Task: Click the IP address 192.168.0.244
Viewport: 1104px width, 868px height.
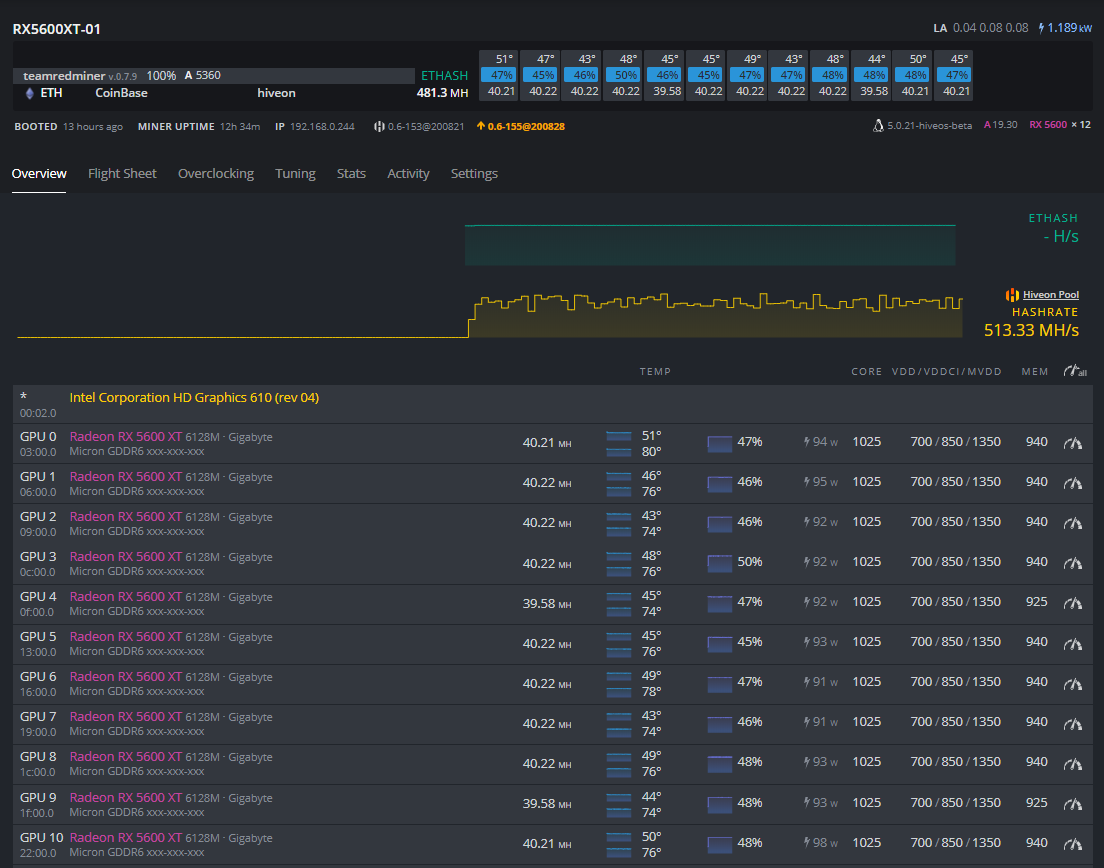Action: coord(322,127)
